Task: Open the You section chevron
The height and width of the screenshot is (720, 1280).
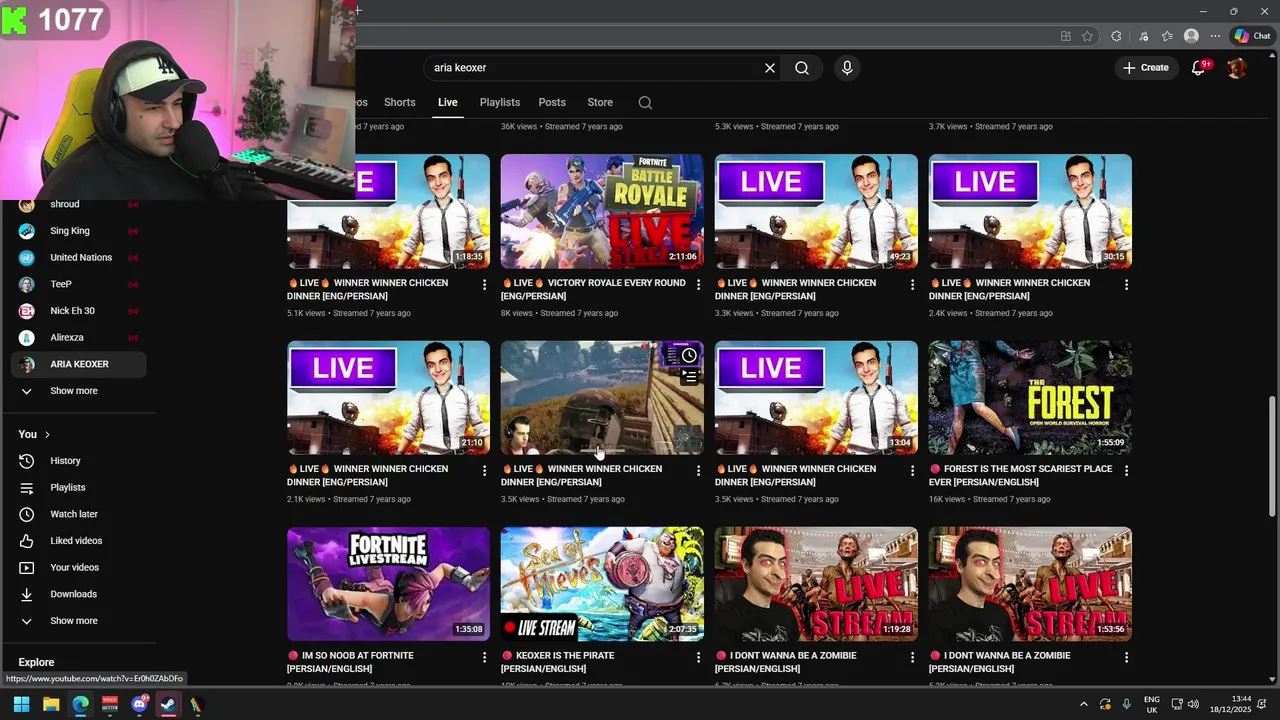Action: (x=47, y=435)
